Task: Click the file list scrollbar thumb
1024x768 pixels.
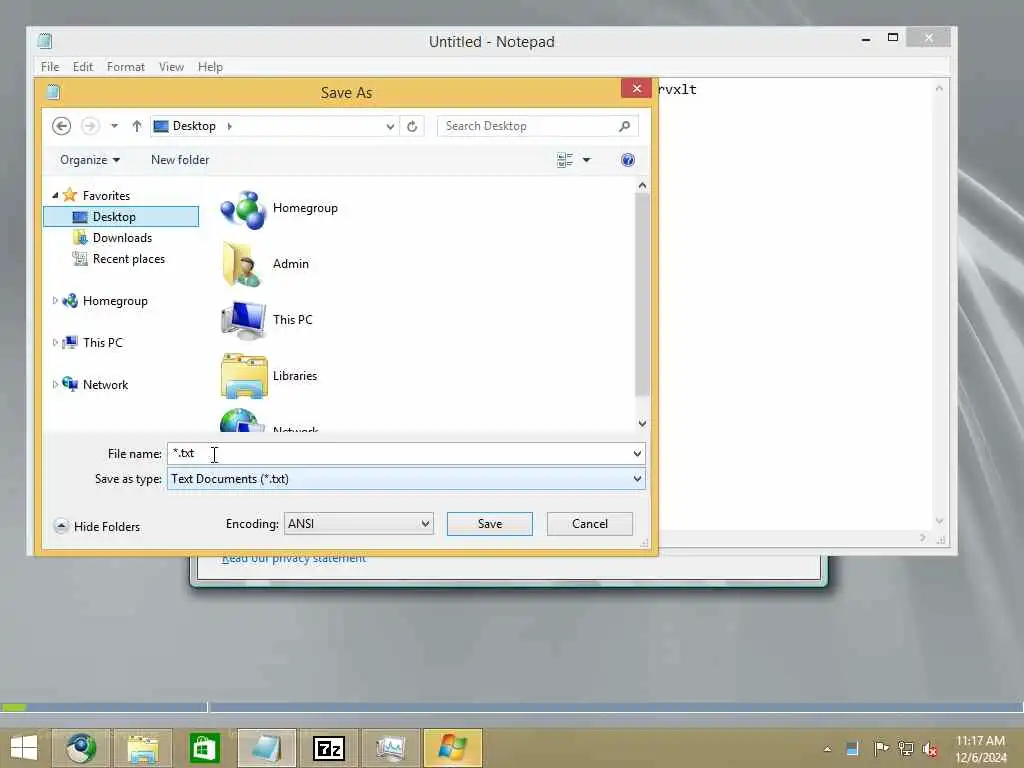Action: tap(642, 294)
